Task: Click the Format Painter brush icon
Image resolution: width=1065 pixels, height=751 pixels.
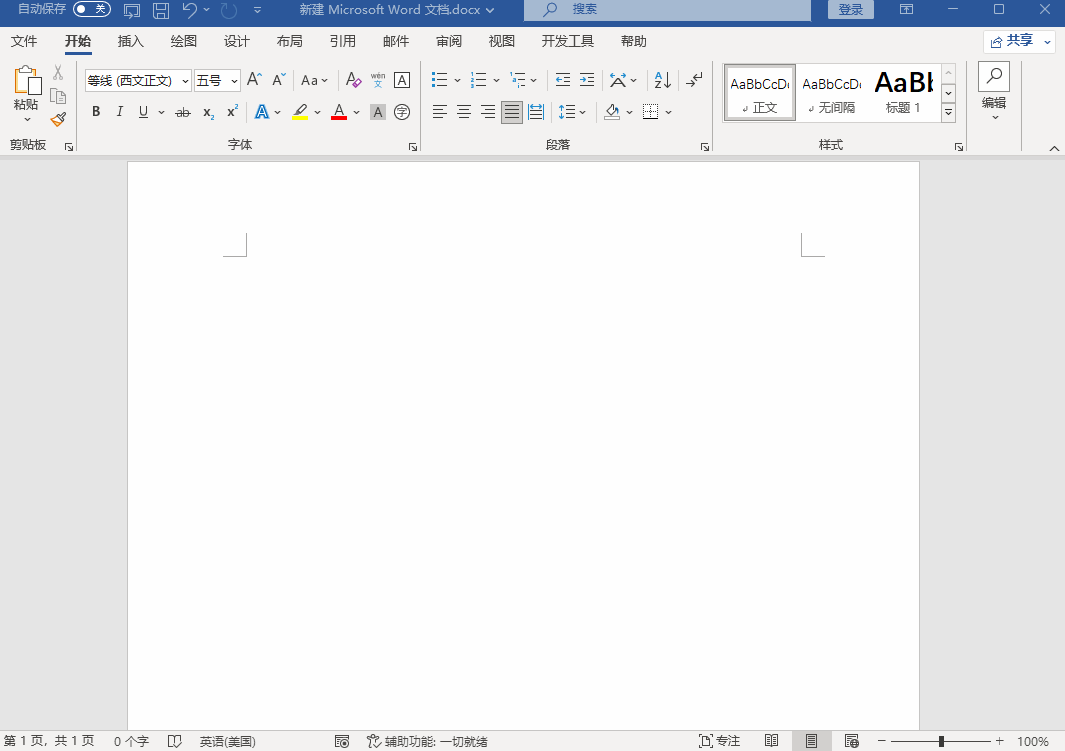Action: 58,120
